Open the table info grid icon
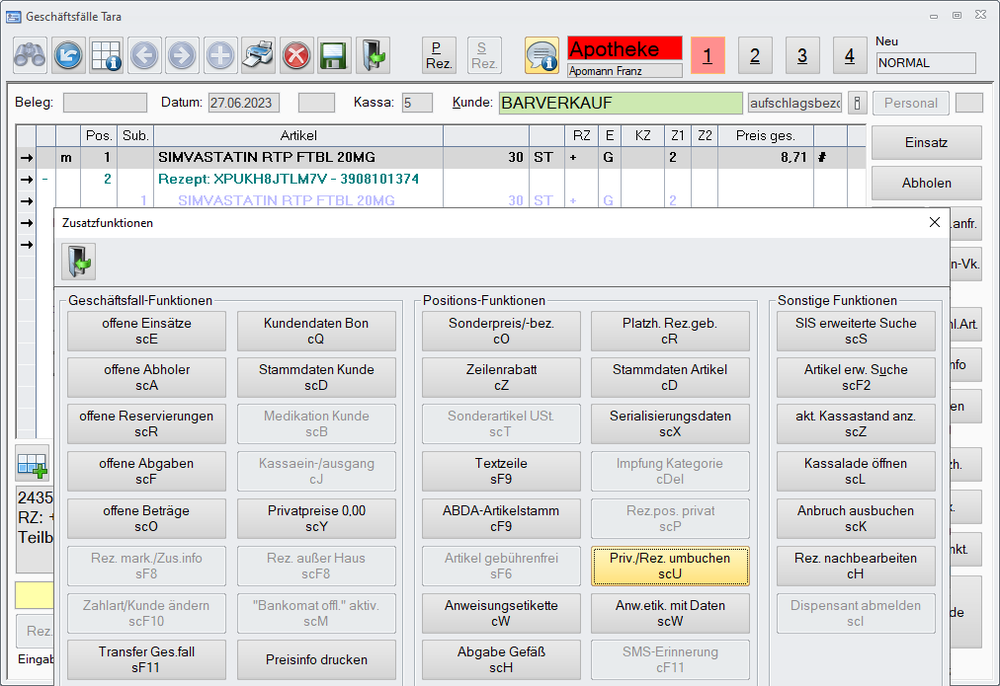Viewport: 1000px width, 686px height. point(106,55)
